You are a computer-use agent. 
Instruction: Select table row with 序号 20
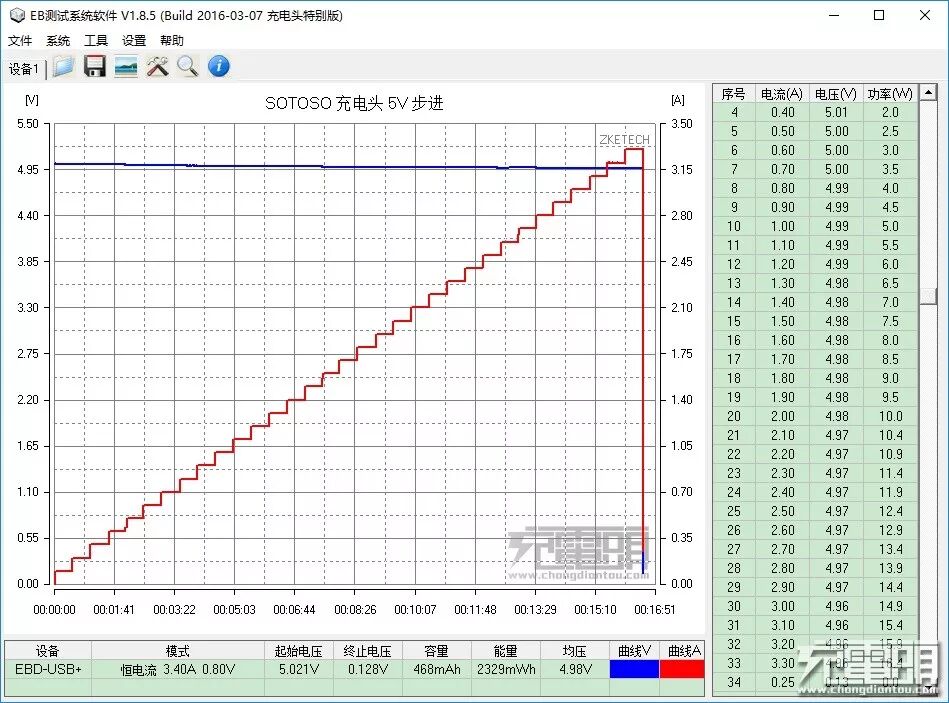pos(815,416)
